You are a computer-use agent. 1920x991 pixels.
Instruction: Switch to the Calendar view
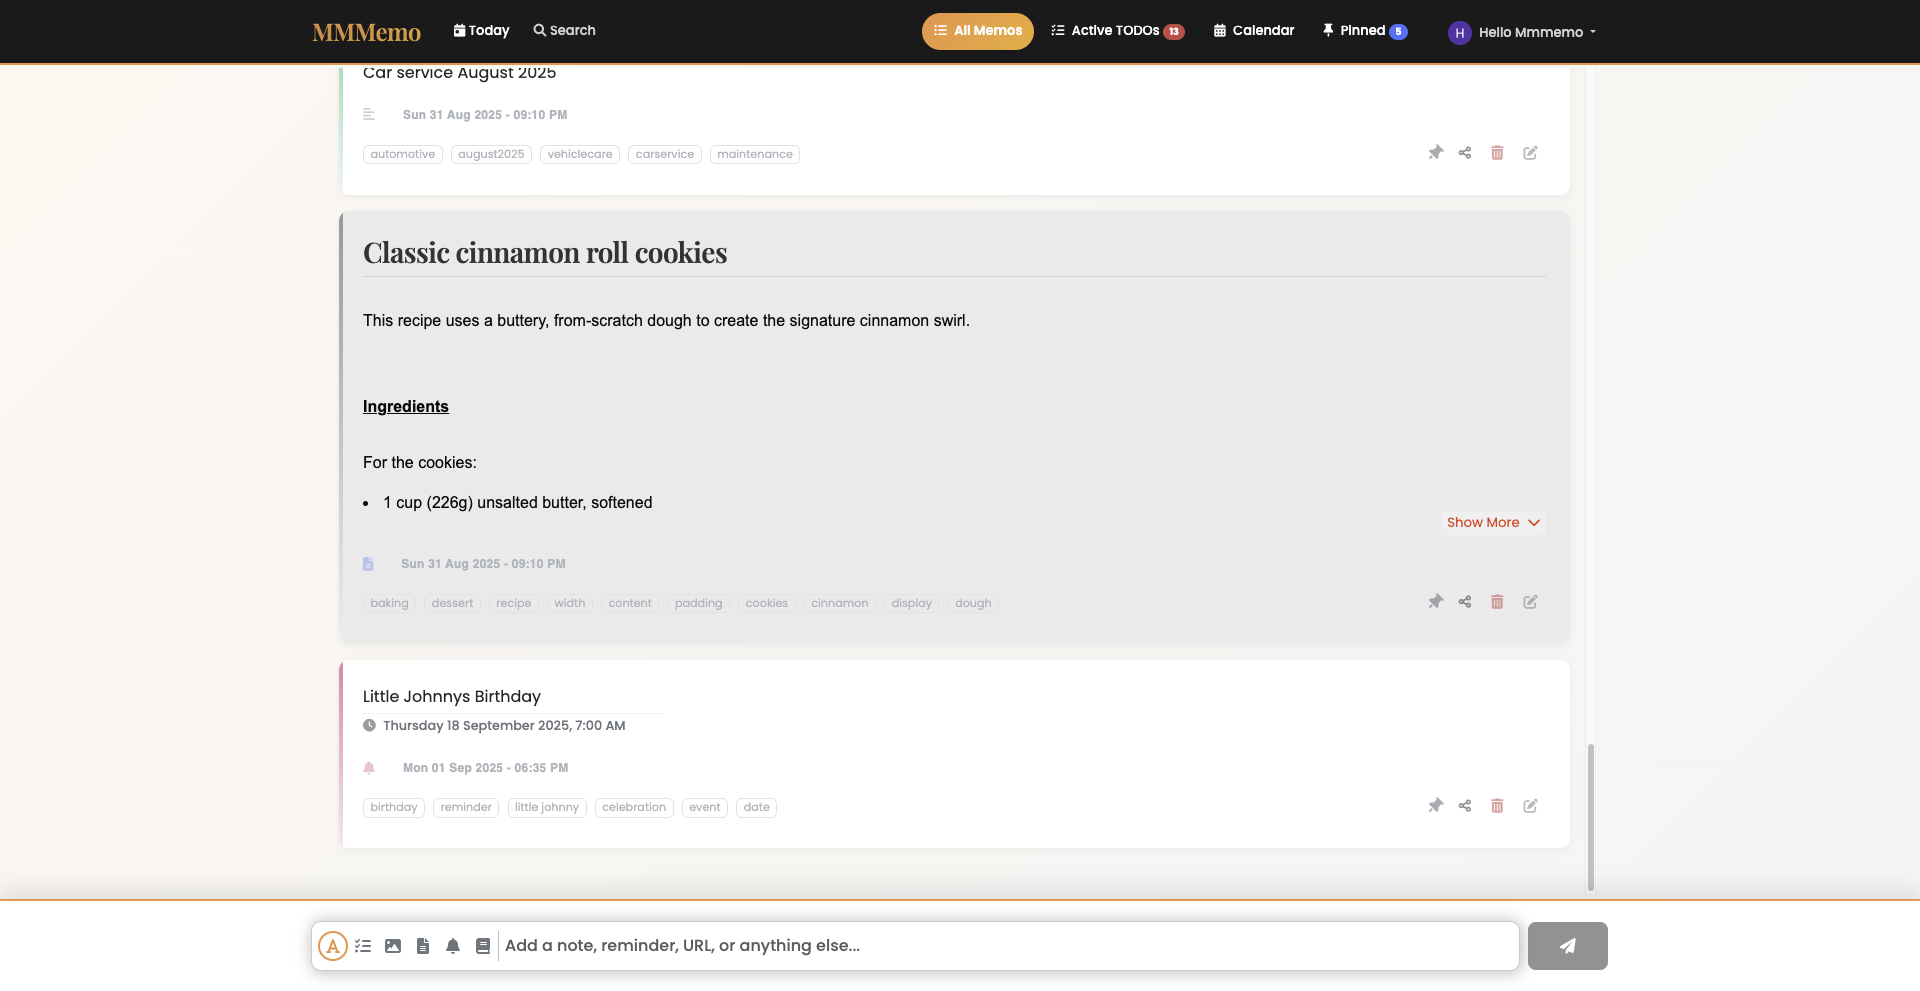[1254, 31]
